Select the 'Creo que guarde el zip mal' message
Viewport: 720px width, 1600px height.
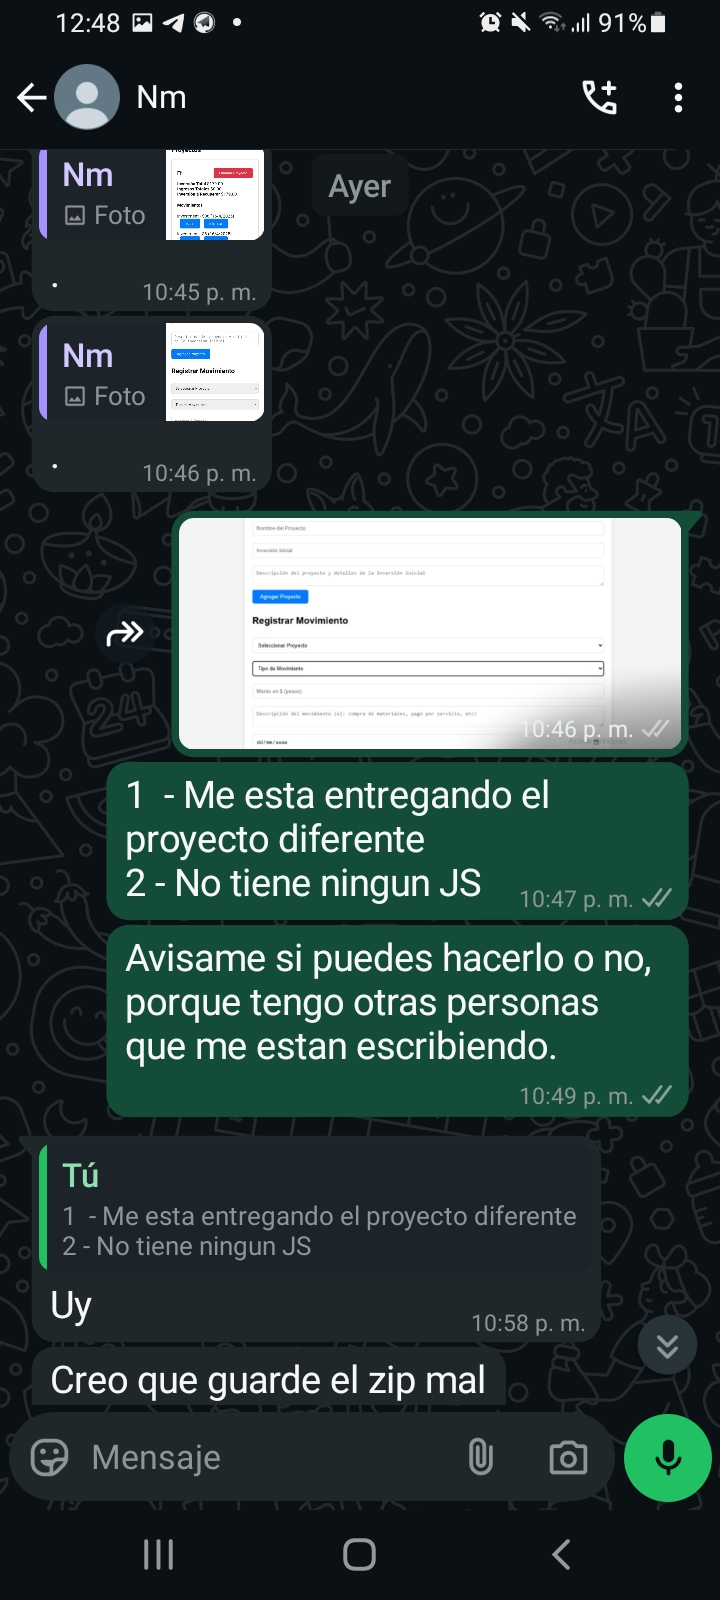click(268, 1381)
